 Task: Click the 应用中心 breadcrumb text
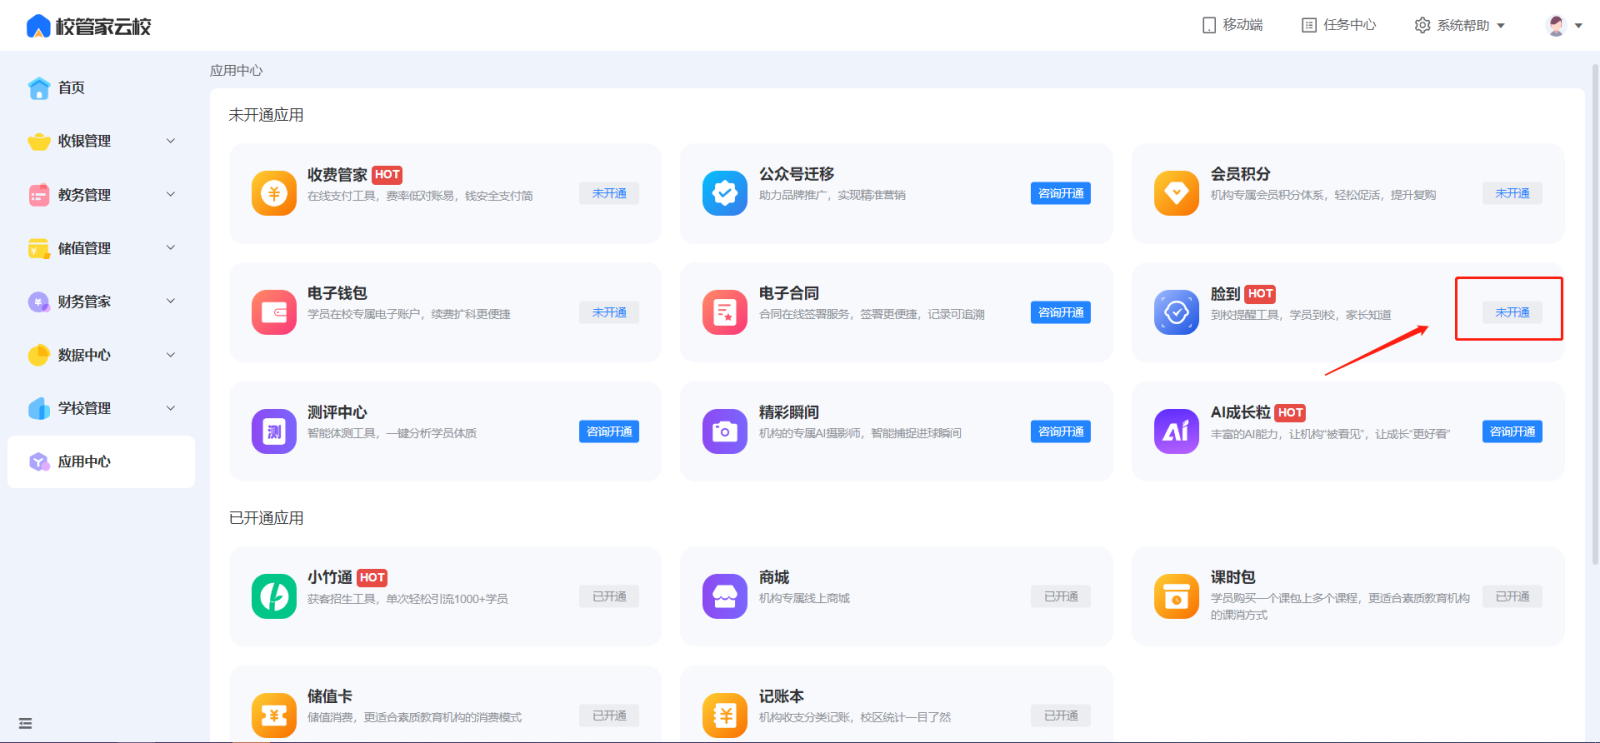236,71
